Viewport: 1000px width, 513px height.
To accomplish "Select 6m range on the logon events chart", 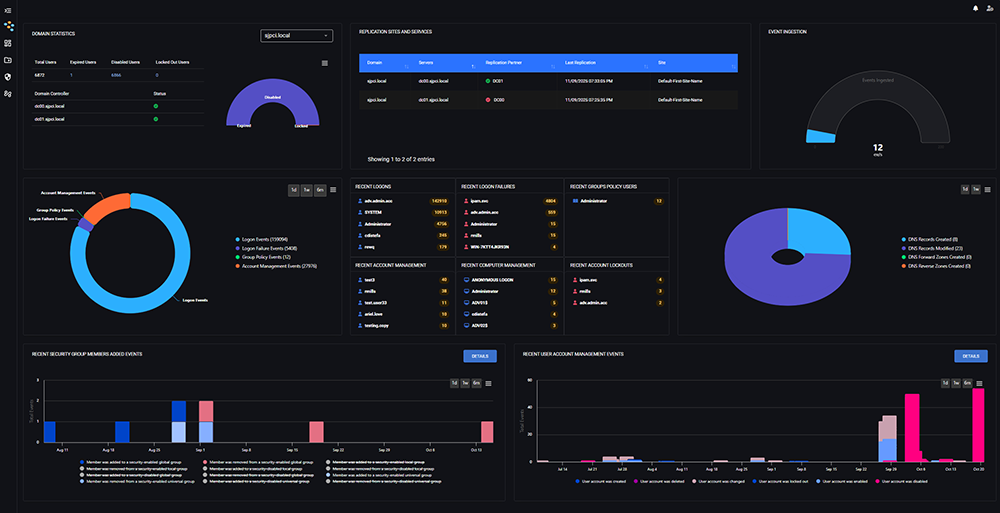I will (320, 190).
